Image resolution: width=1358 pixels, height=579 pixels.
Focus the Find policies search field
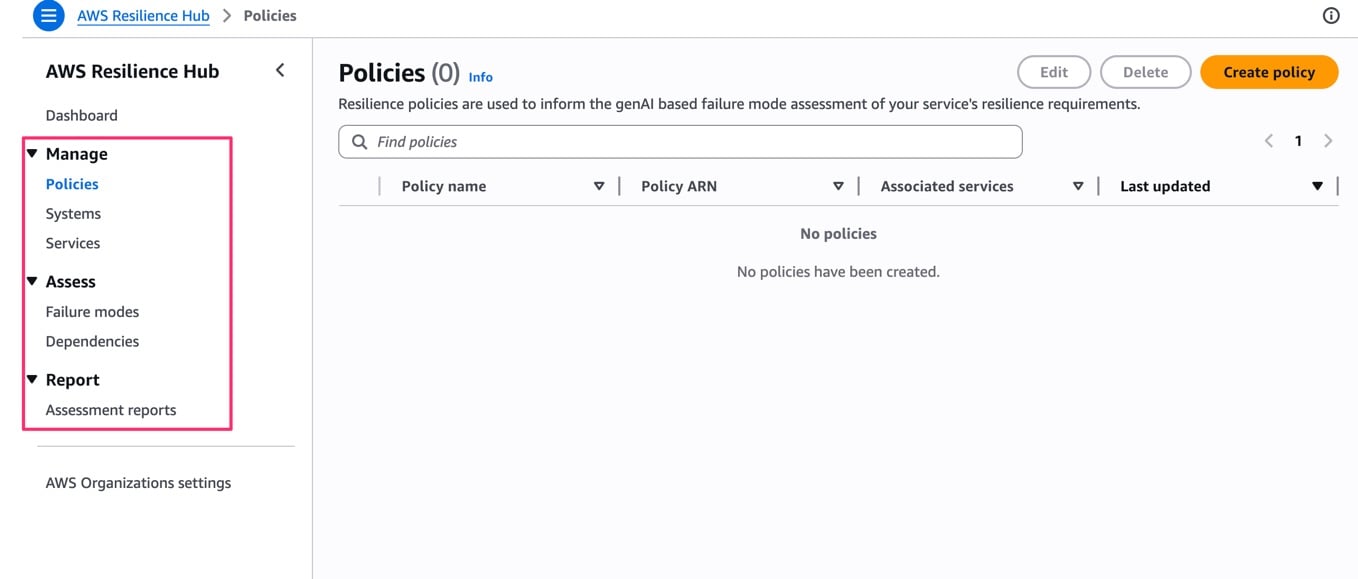680,142
